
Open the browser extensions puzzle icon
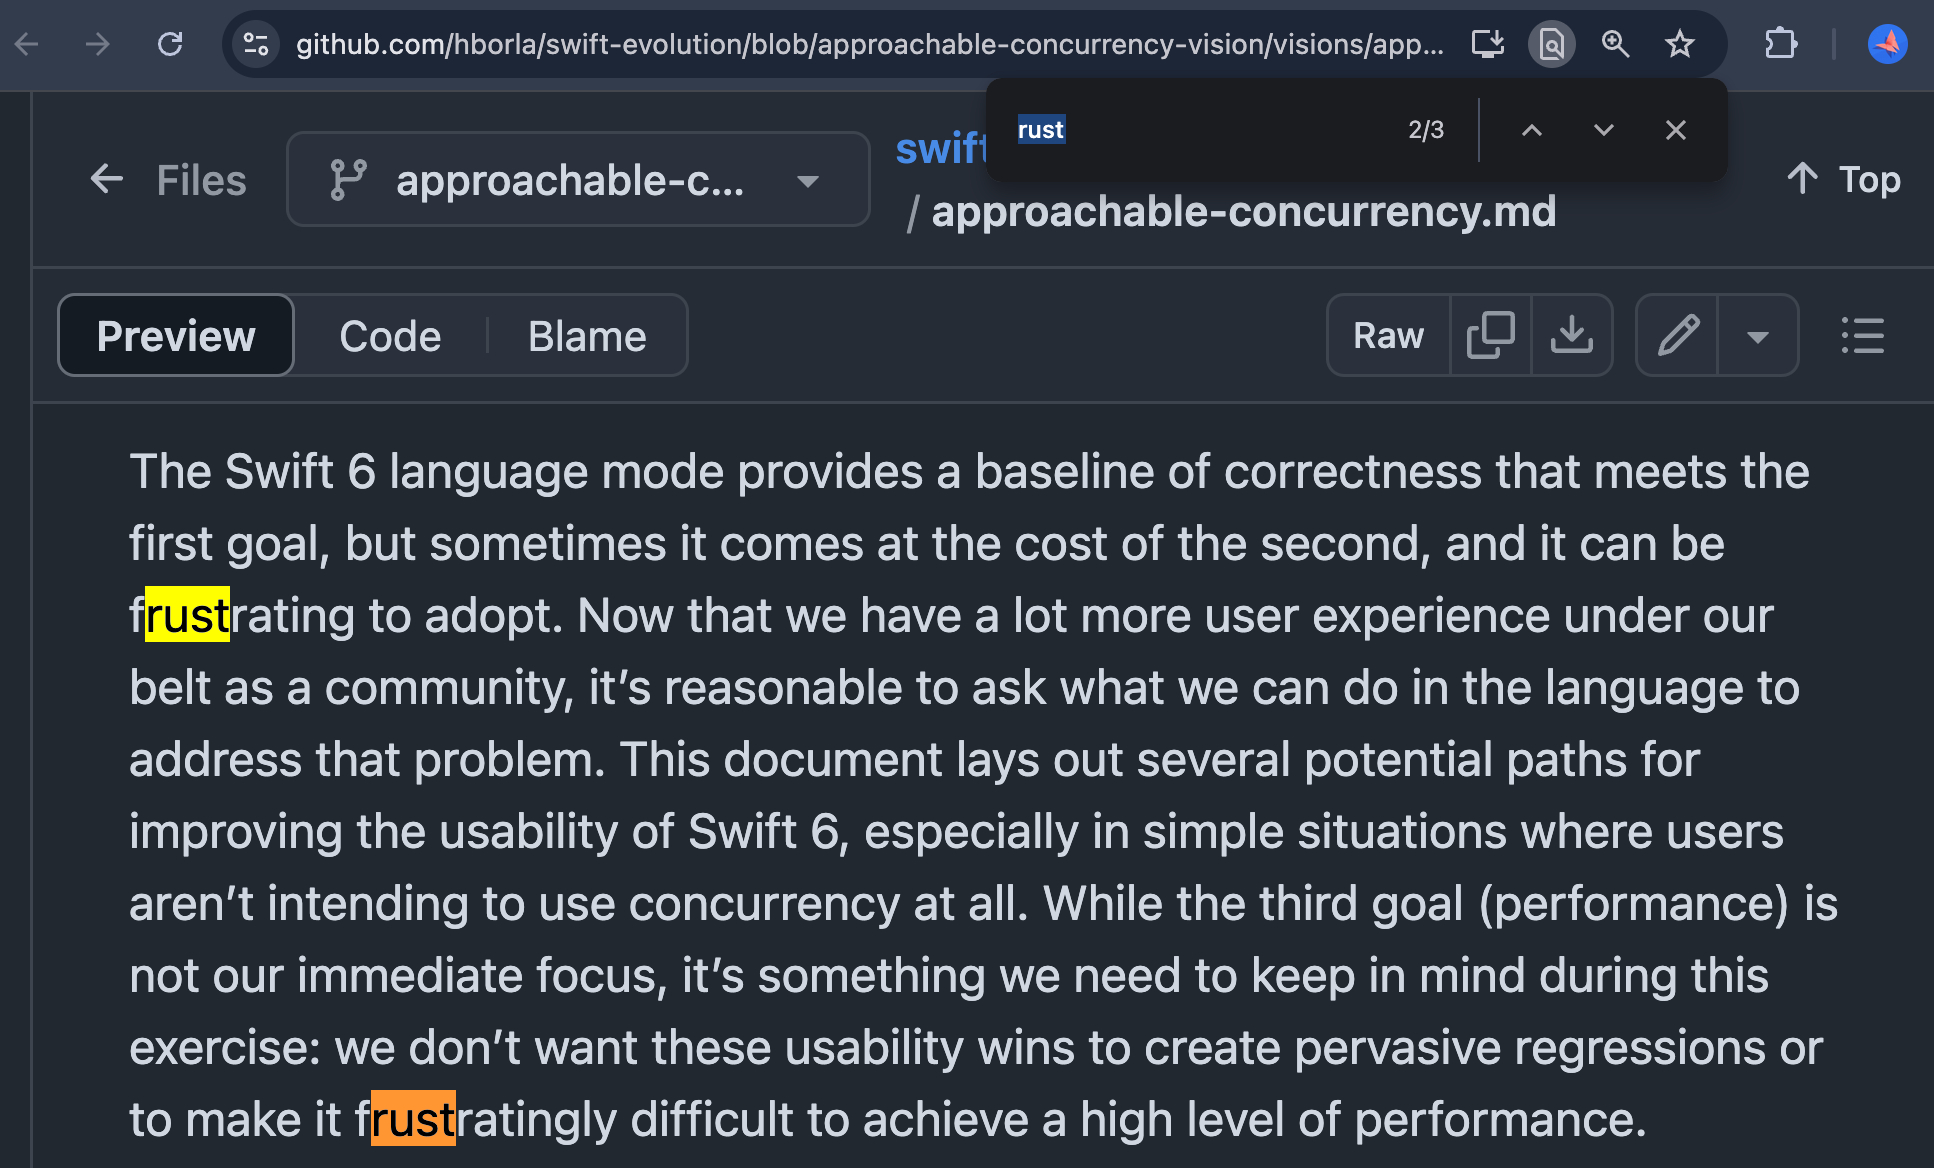click(1781, 44)
